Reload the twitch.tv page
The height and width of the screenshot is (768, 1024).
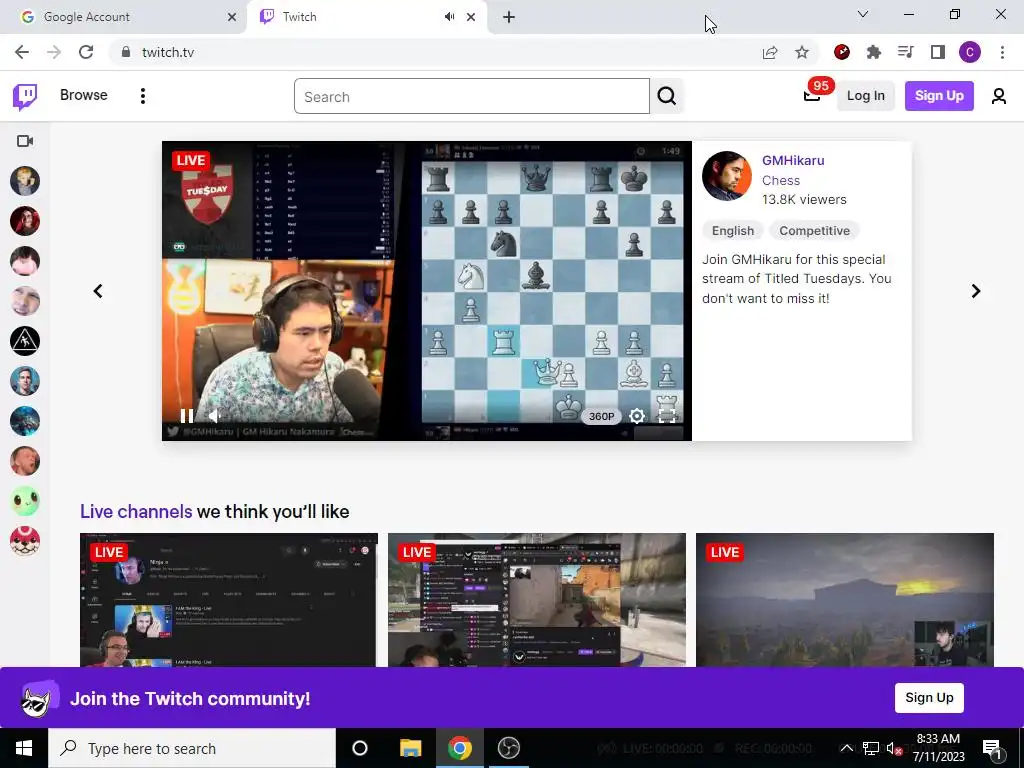(x=86, y=52)
